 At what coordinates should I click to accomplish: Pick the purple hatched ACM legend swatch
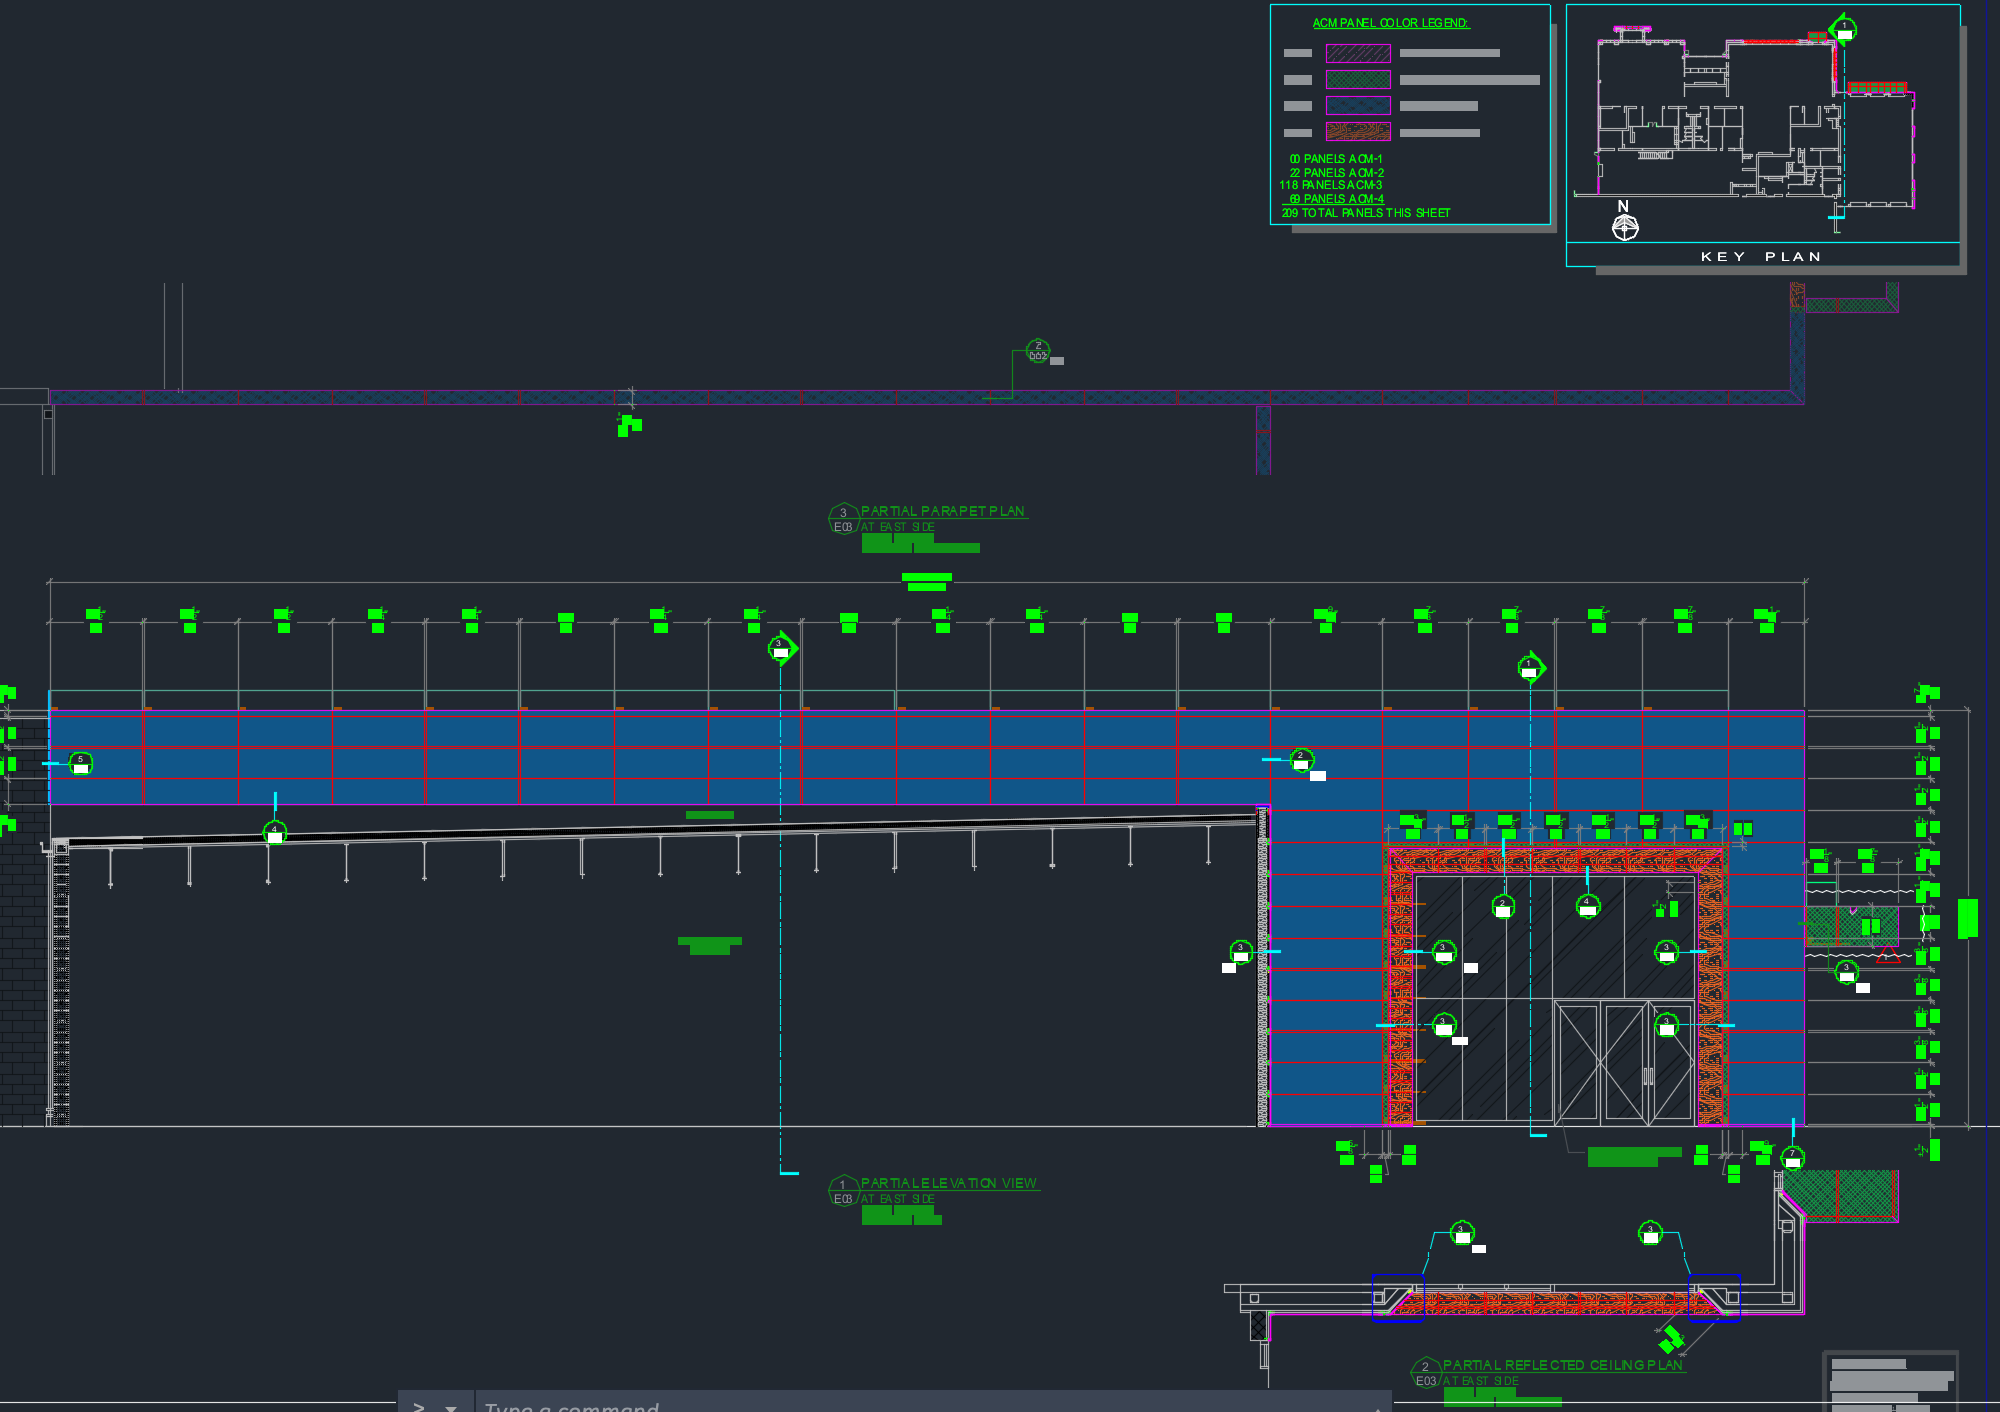1358,53
